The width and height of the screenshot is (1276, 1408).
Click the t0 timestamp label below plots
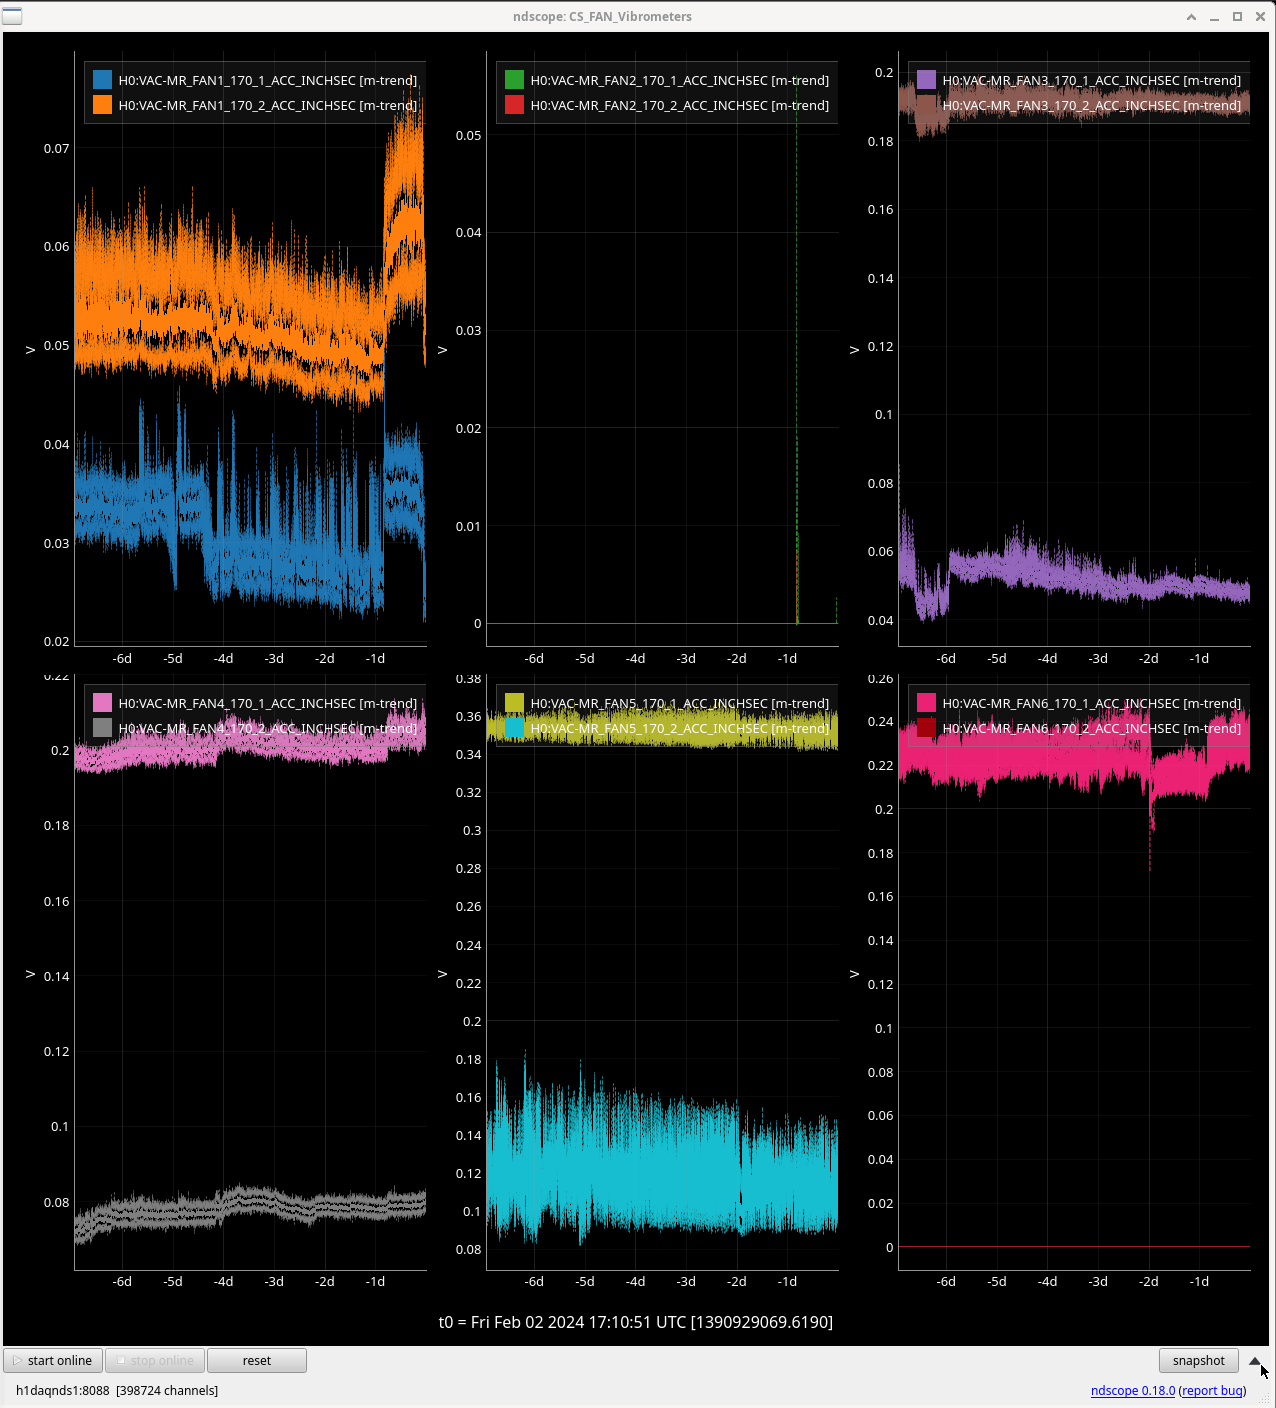pos(636,1322)
